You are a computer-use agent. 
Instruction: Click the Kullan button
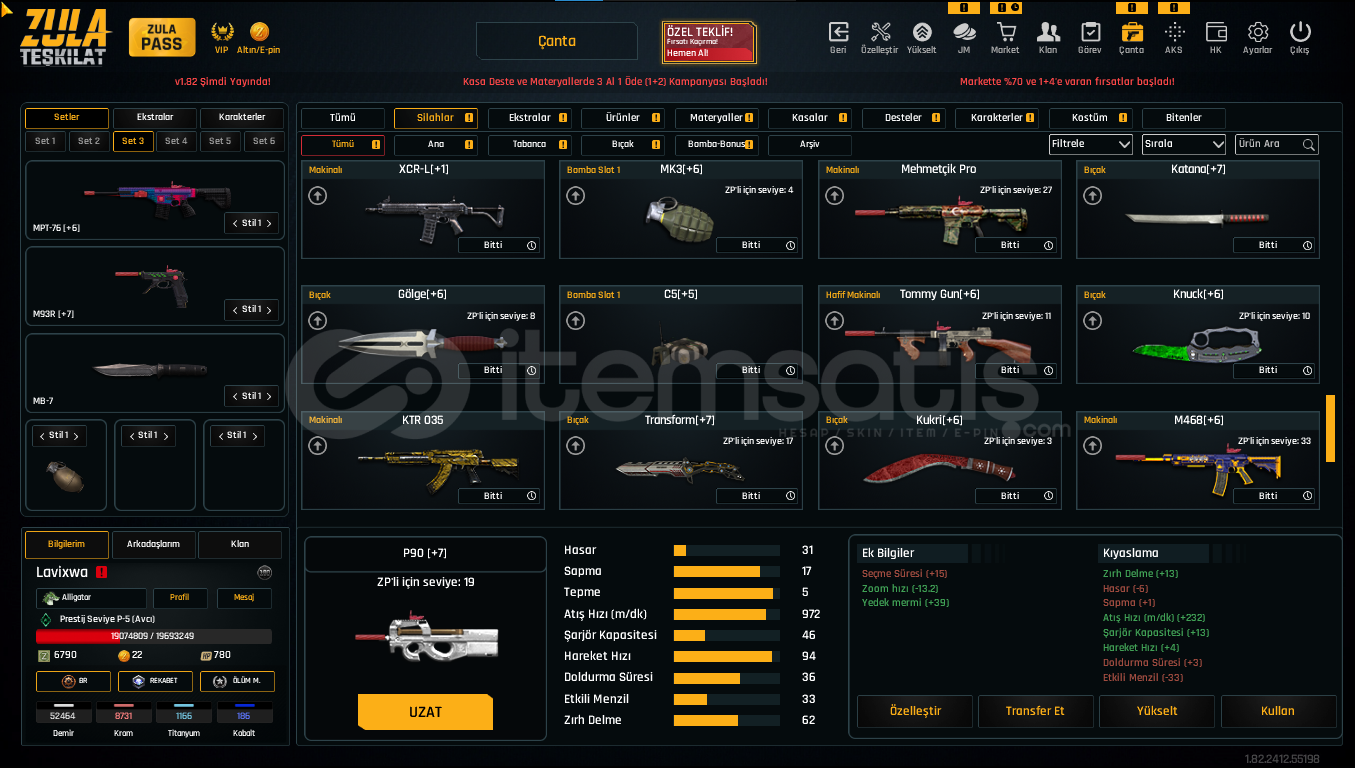(x=1277, y=711)
